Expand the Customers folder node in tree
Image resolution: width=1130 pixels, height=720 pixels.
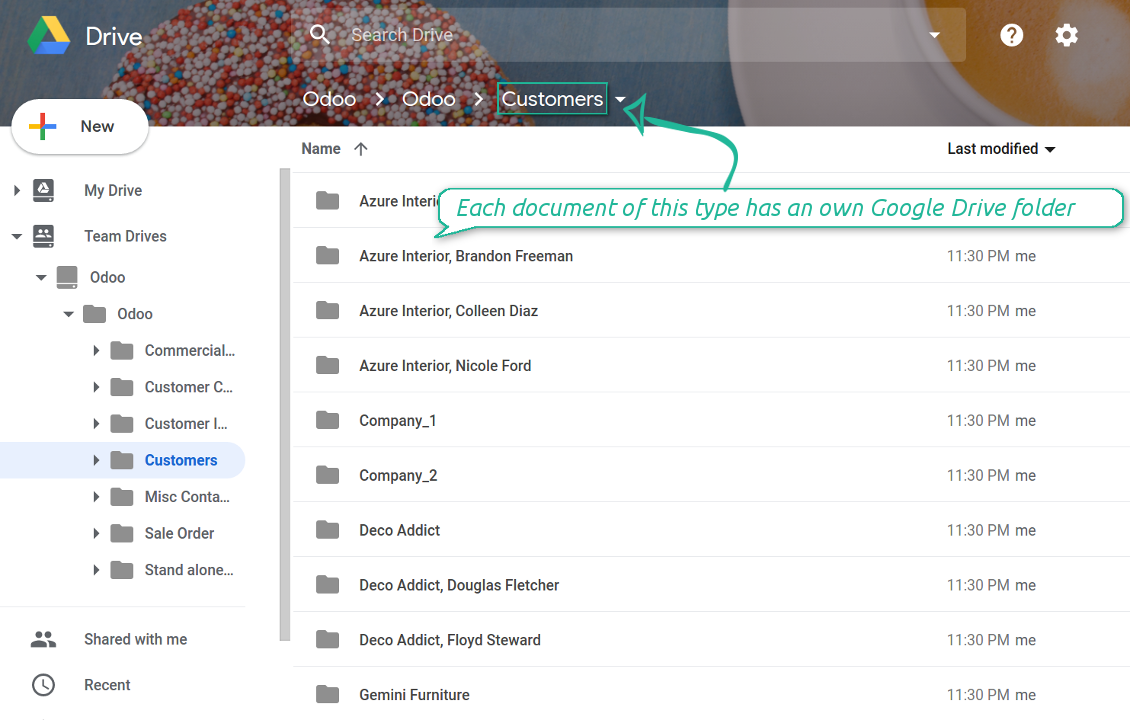(x=96, y=460)
